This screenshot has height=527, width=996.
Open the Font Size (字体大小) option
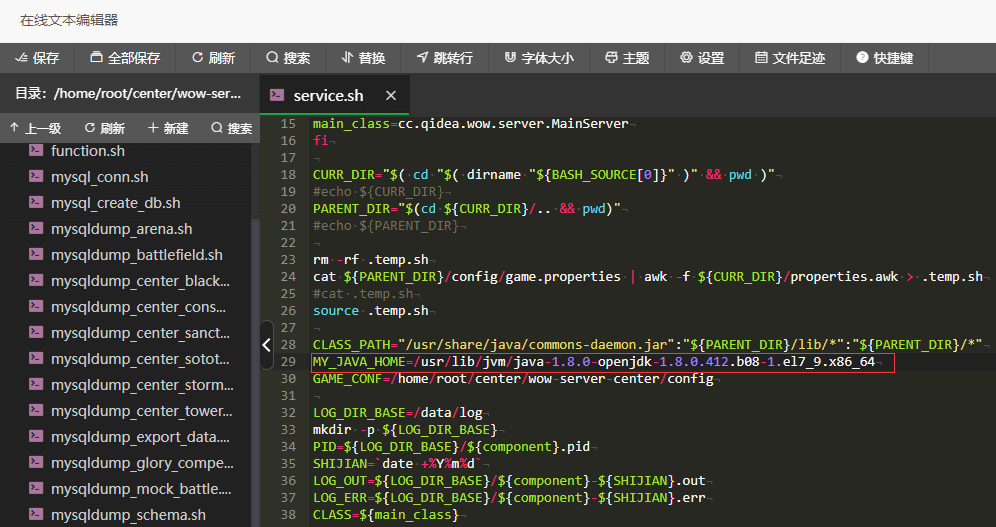pos(539,58)
